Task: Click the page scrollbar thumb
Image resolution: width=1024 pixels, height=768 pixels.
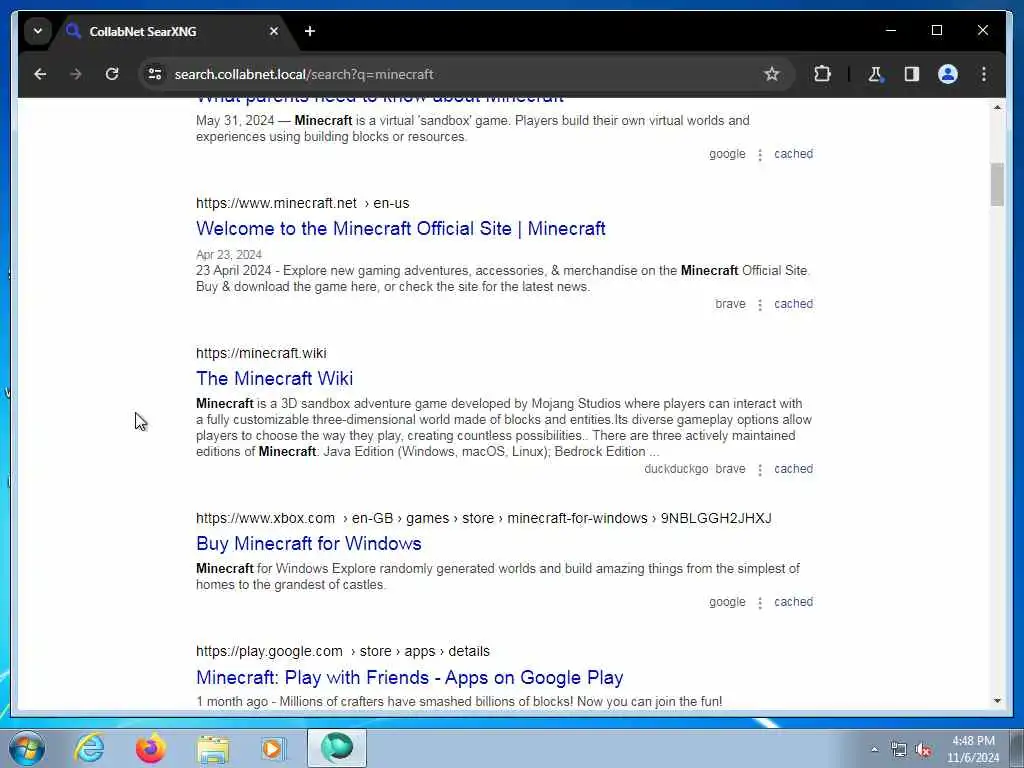Action: click(x=997, y=184)
